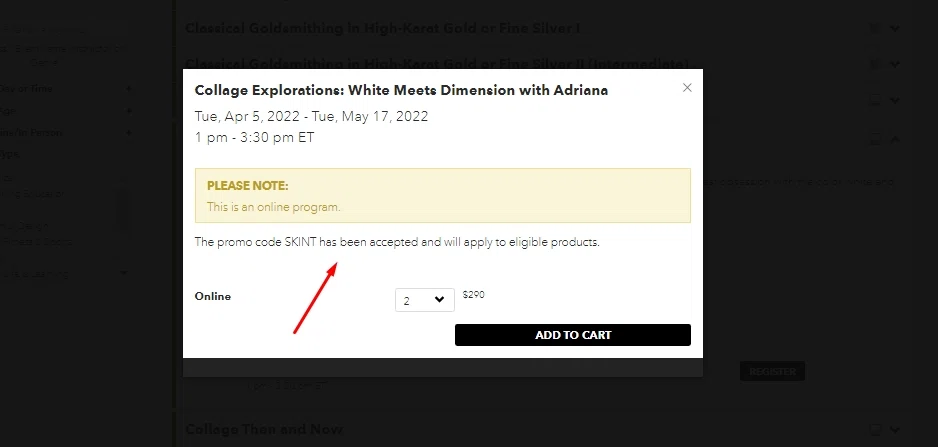Image resolution: width=938 pixels, height=447 pixels.
Task: Expand Classical Goldsmithing II (Intermediate) chevron
Action: coord(895,64)
